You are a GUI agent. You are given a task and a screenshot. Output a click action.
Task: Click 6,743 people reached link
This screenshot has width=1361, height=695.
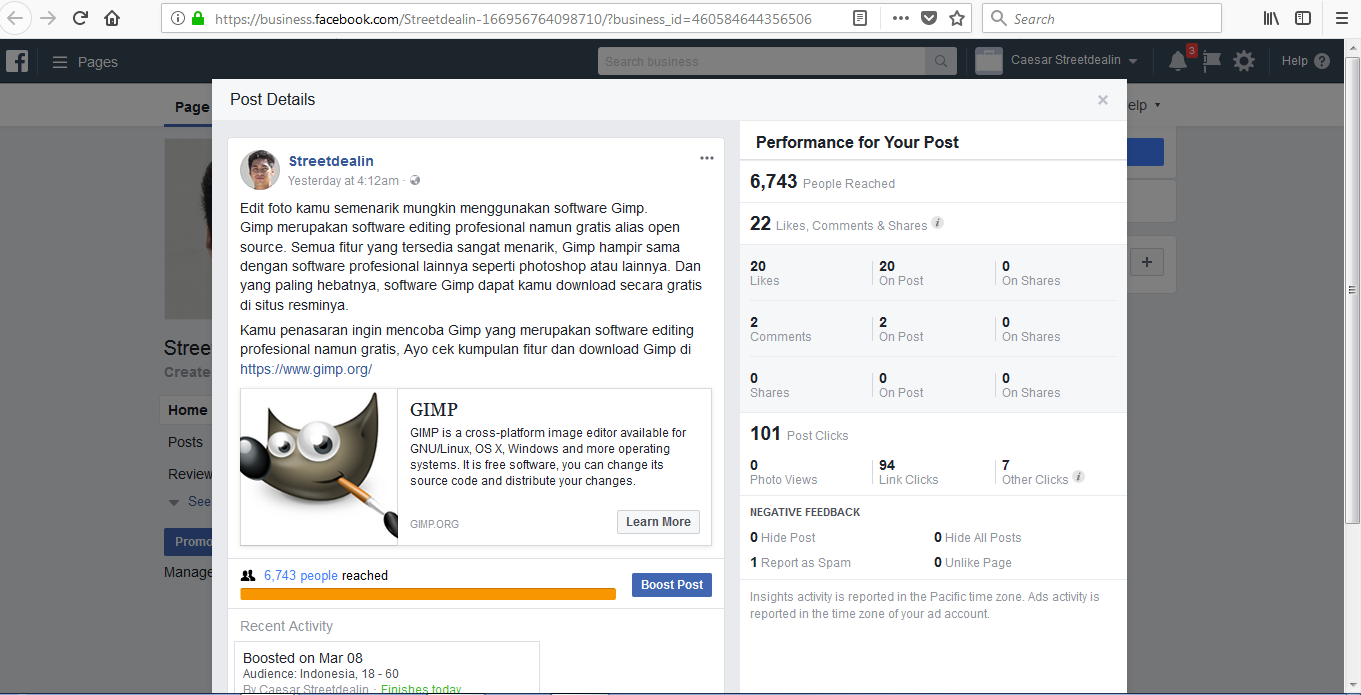[x=301, y=576]
